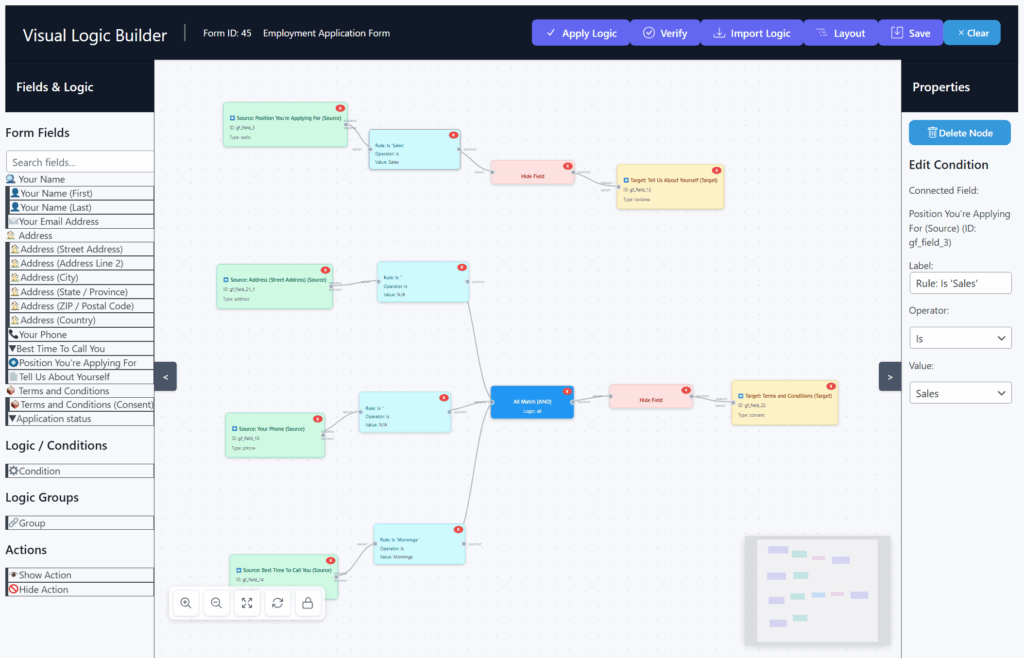The image size is (1024, 658).
Task: Select Application status field
Action: [80, 419]
